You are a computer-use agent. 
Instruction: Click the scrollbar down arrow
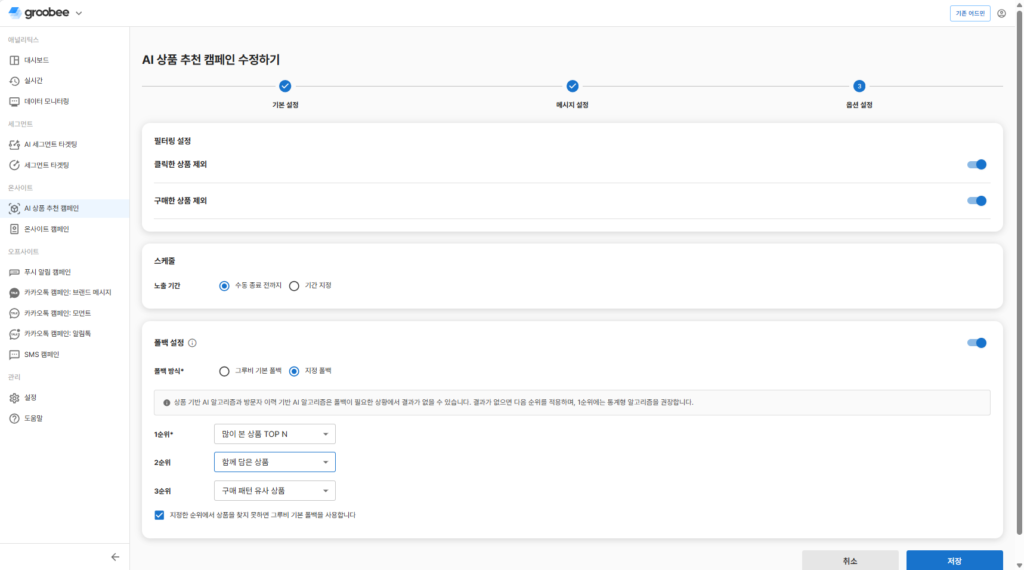coord(1019,565)
